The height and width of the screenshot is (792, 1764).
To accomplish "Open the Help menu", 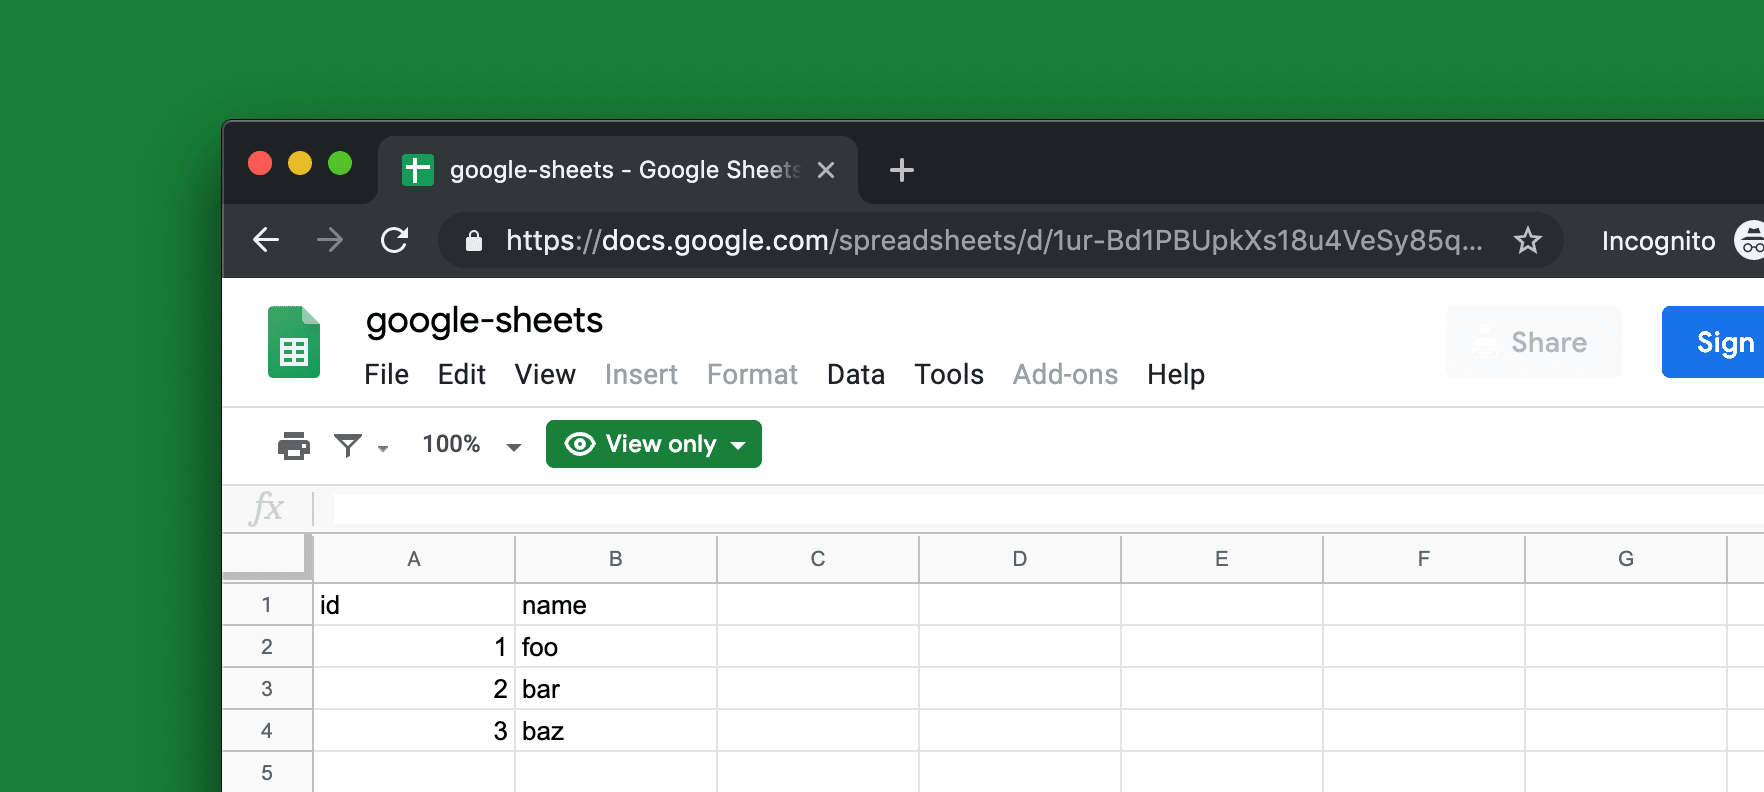I will pyautogui.click(x=1176, y=374).
